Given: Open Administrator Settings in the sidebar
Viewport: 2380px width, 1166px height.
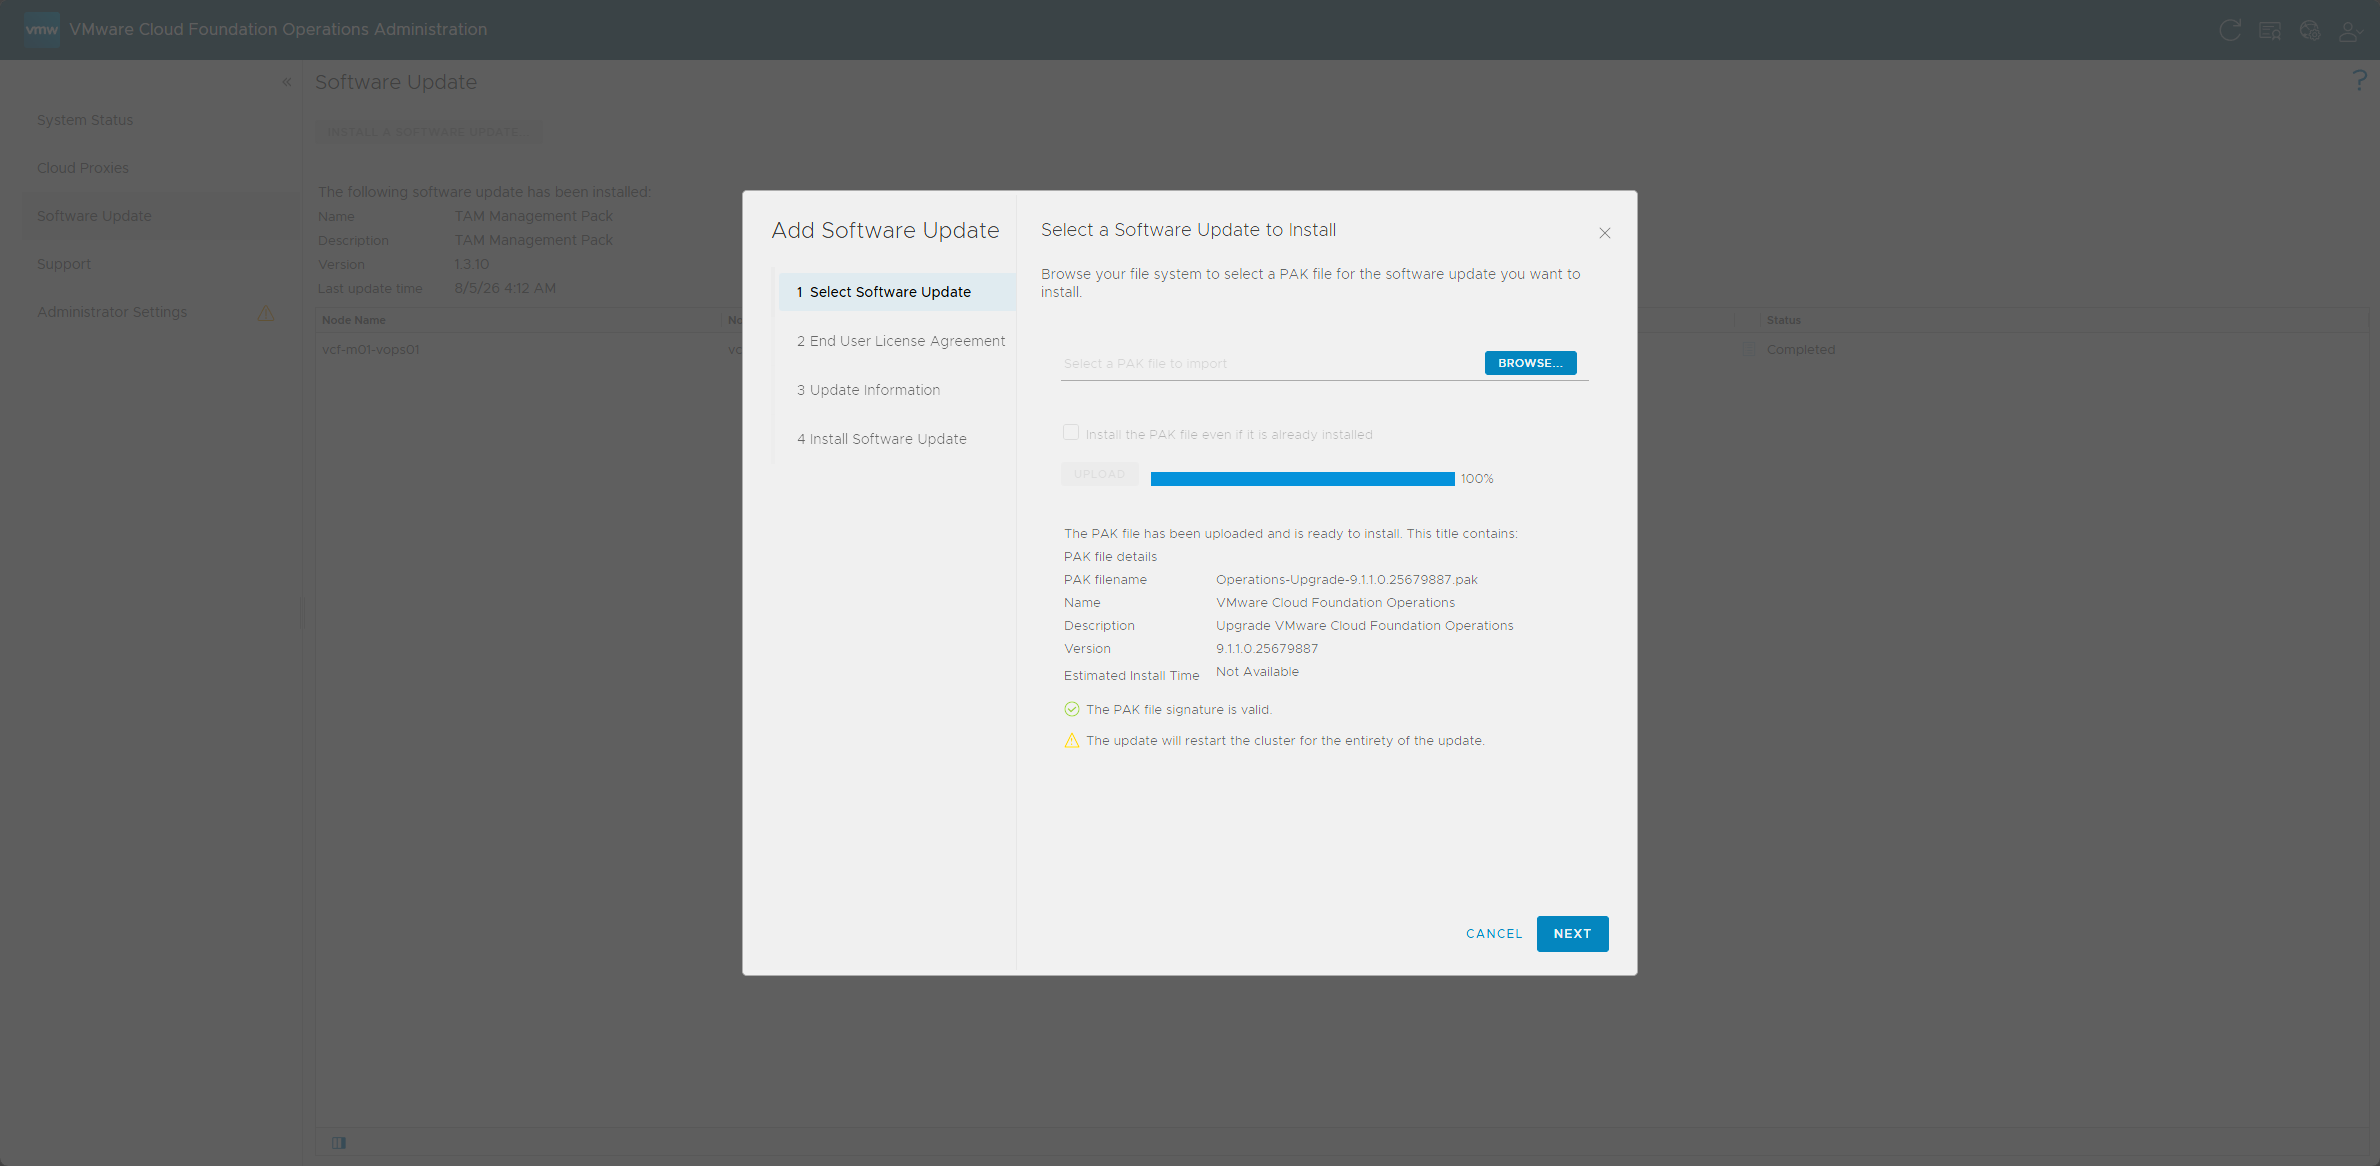Looking at the screenshot, I should point(112,312).
